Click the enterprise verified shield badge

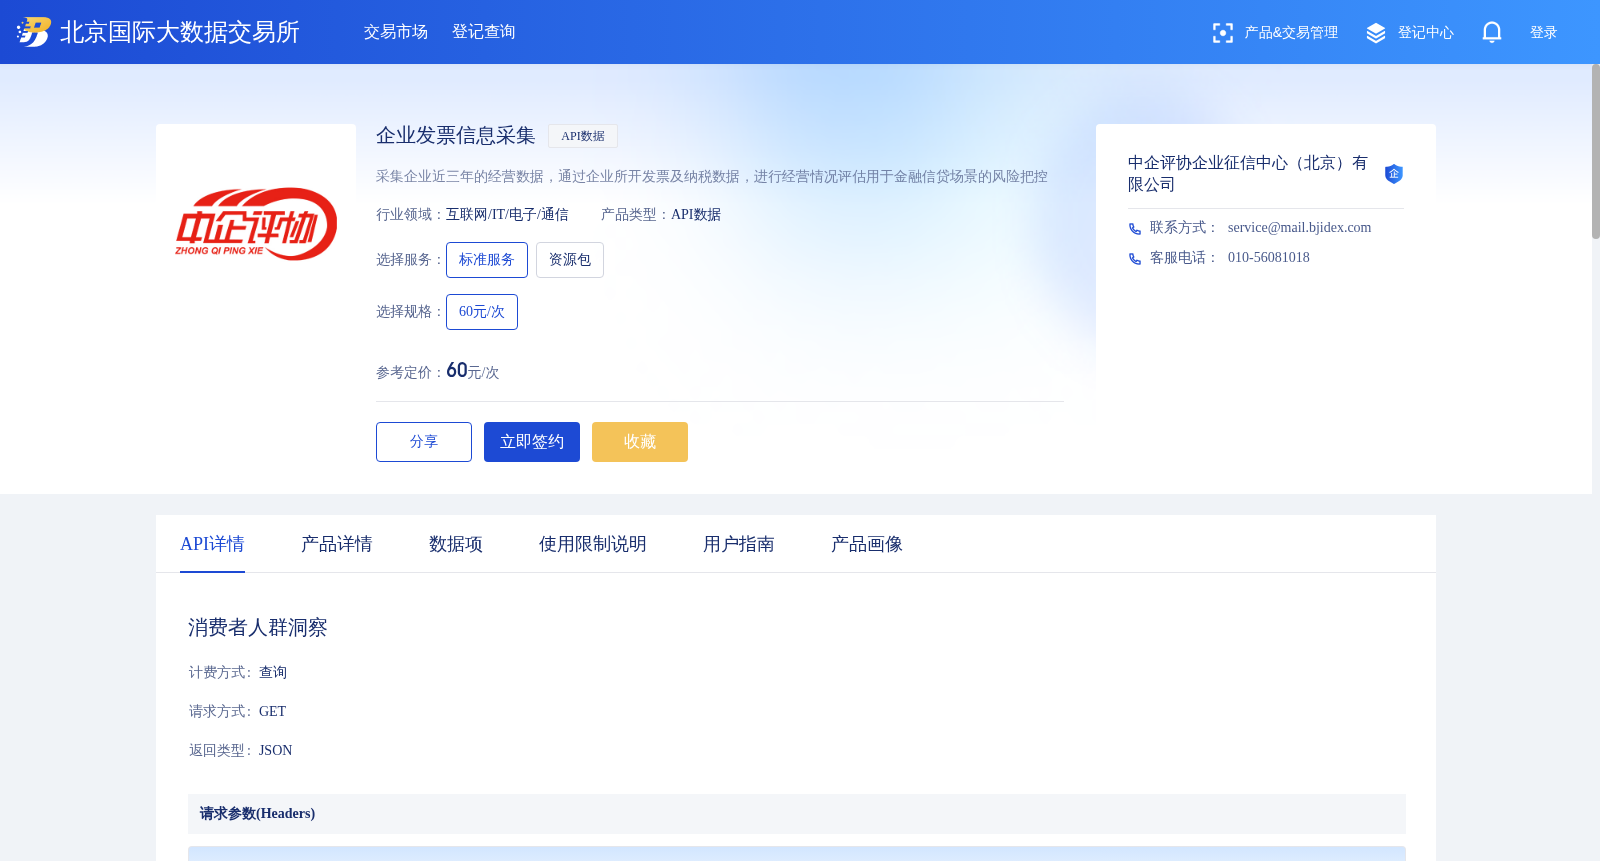coord(1394,174)
